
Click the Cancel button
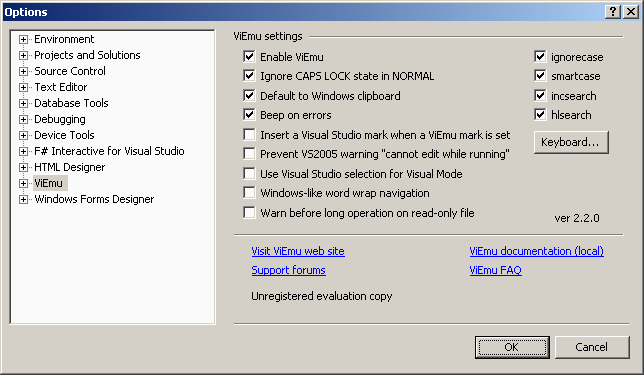[592, 347]
